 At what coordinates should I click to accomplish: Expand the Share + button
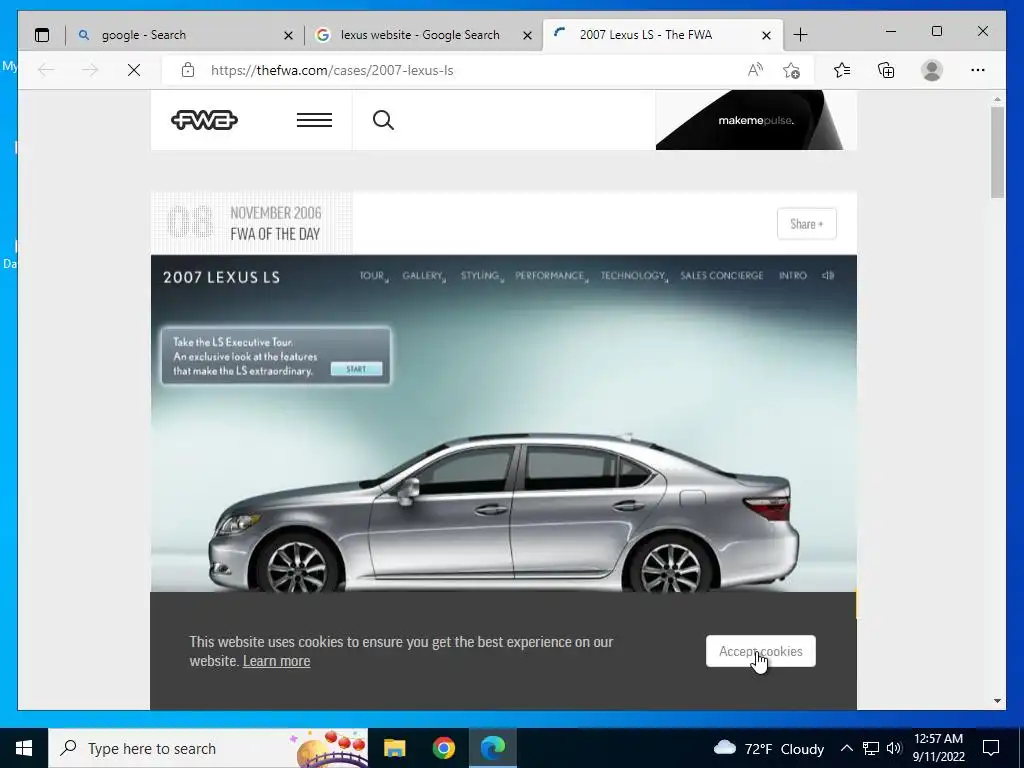coord(807,224)
